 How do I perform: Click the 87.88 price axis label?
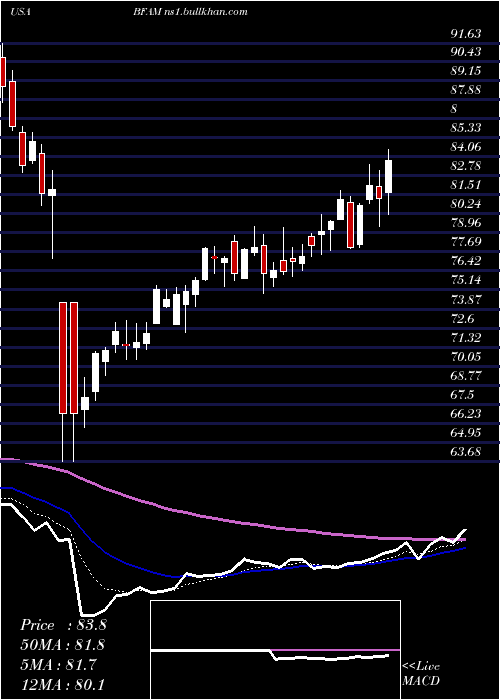(466, 90)
